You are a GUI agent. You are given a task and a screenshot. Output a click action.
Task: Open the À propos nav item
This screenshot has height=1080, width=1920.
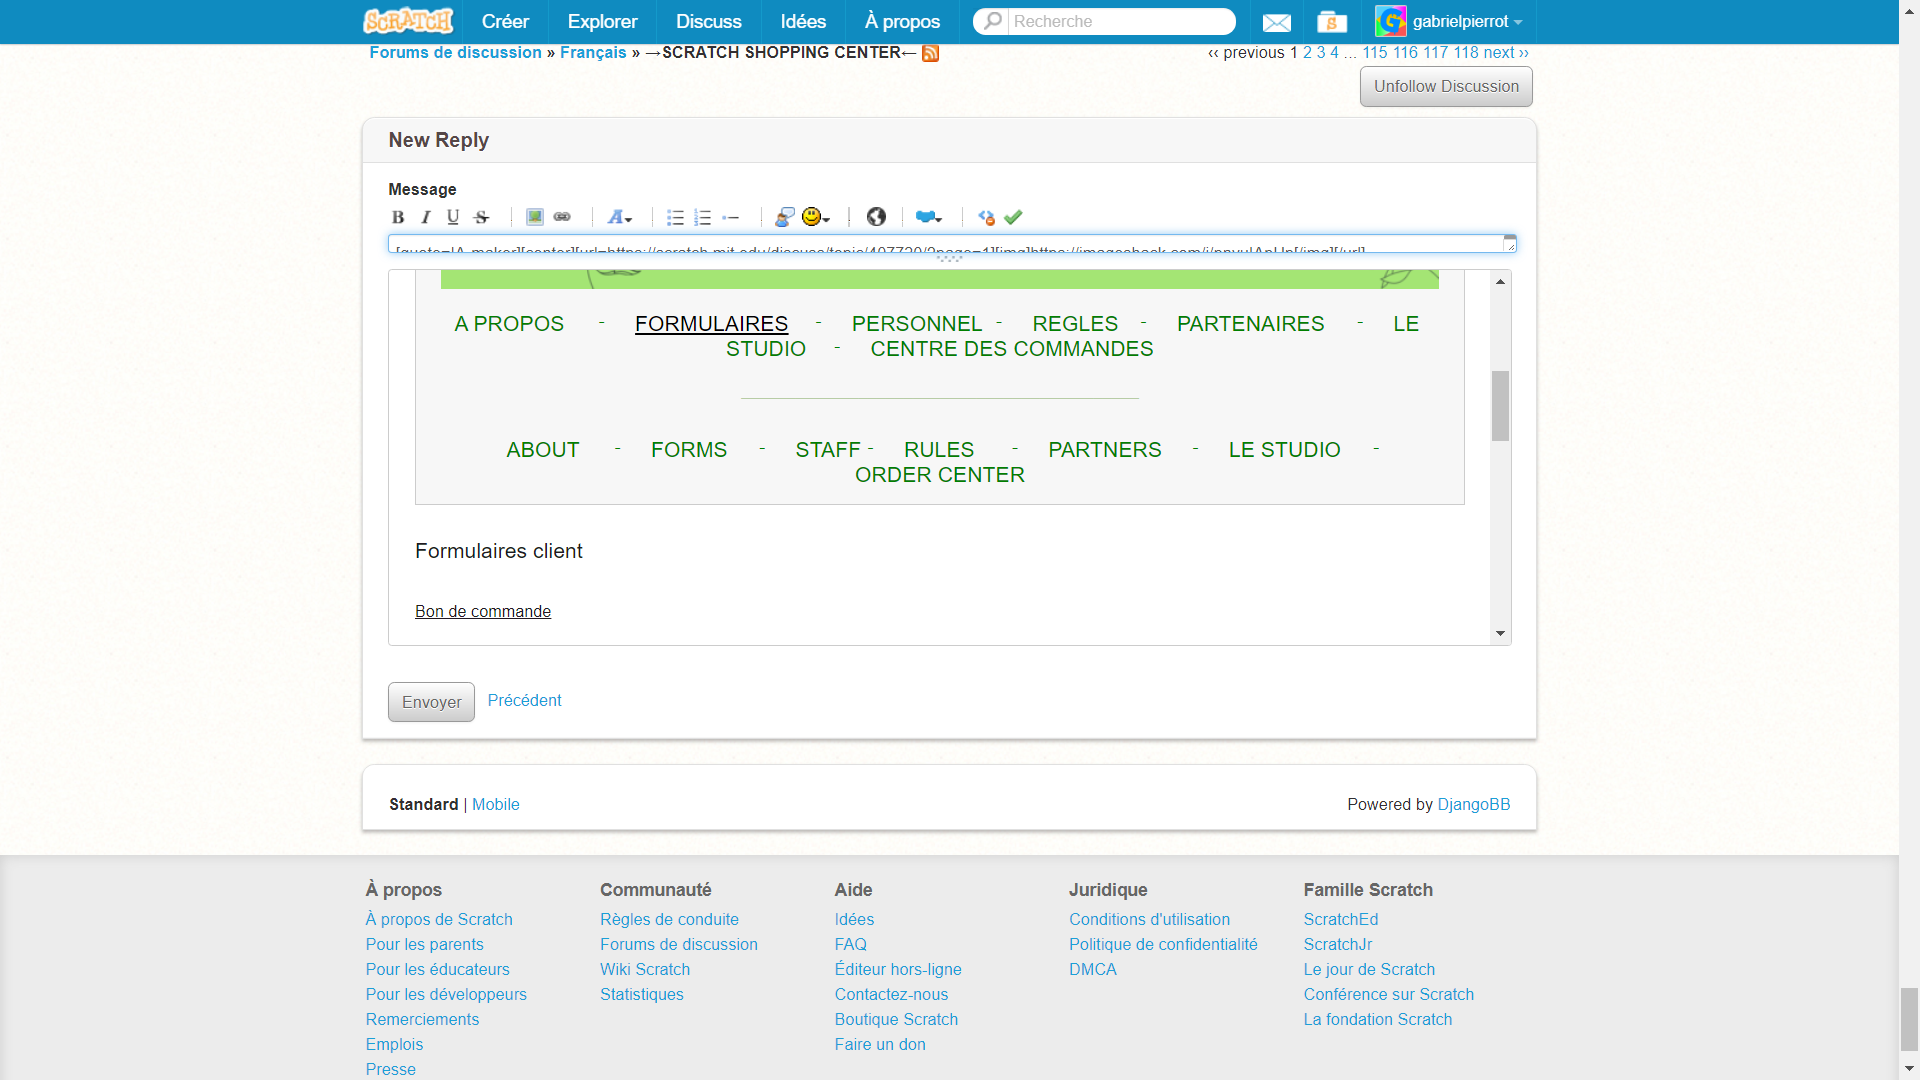coord(902,21)
